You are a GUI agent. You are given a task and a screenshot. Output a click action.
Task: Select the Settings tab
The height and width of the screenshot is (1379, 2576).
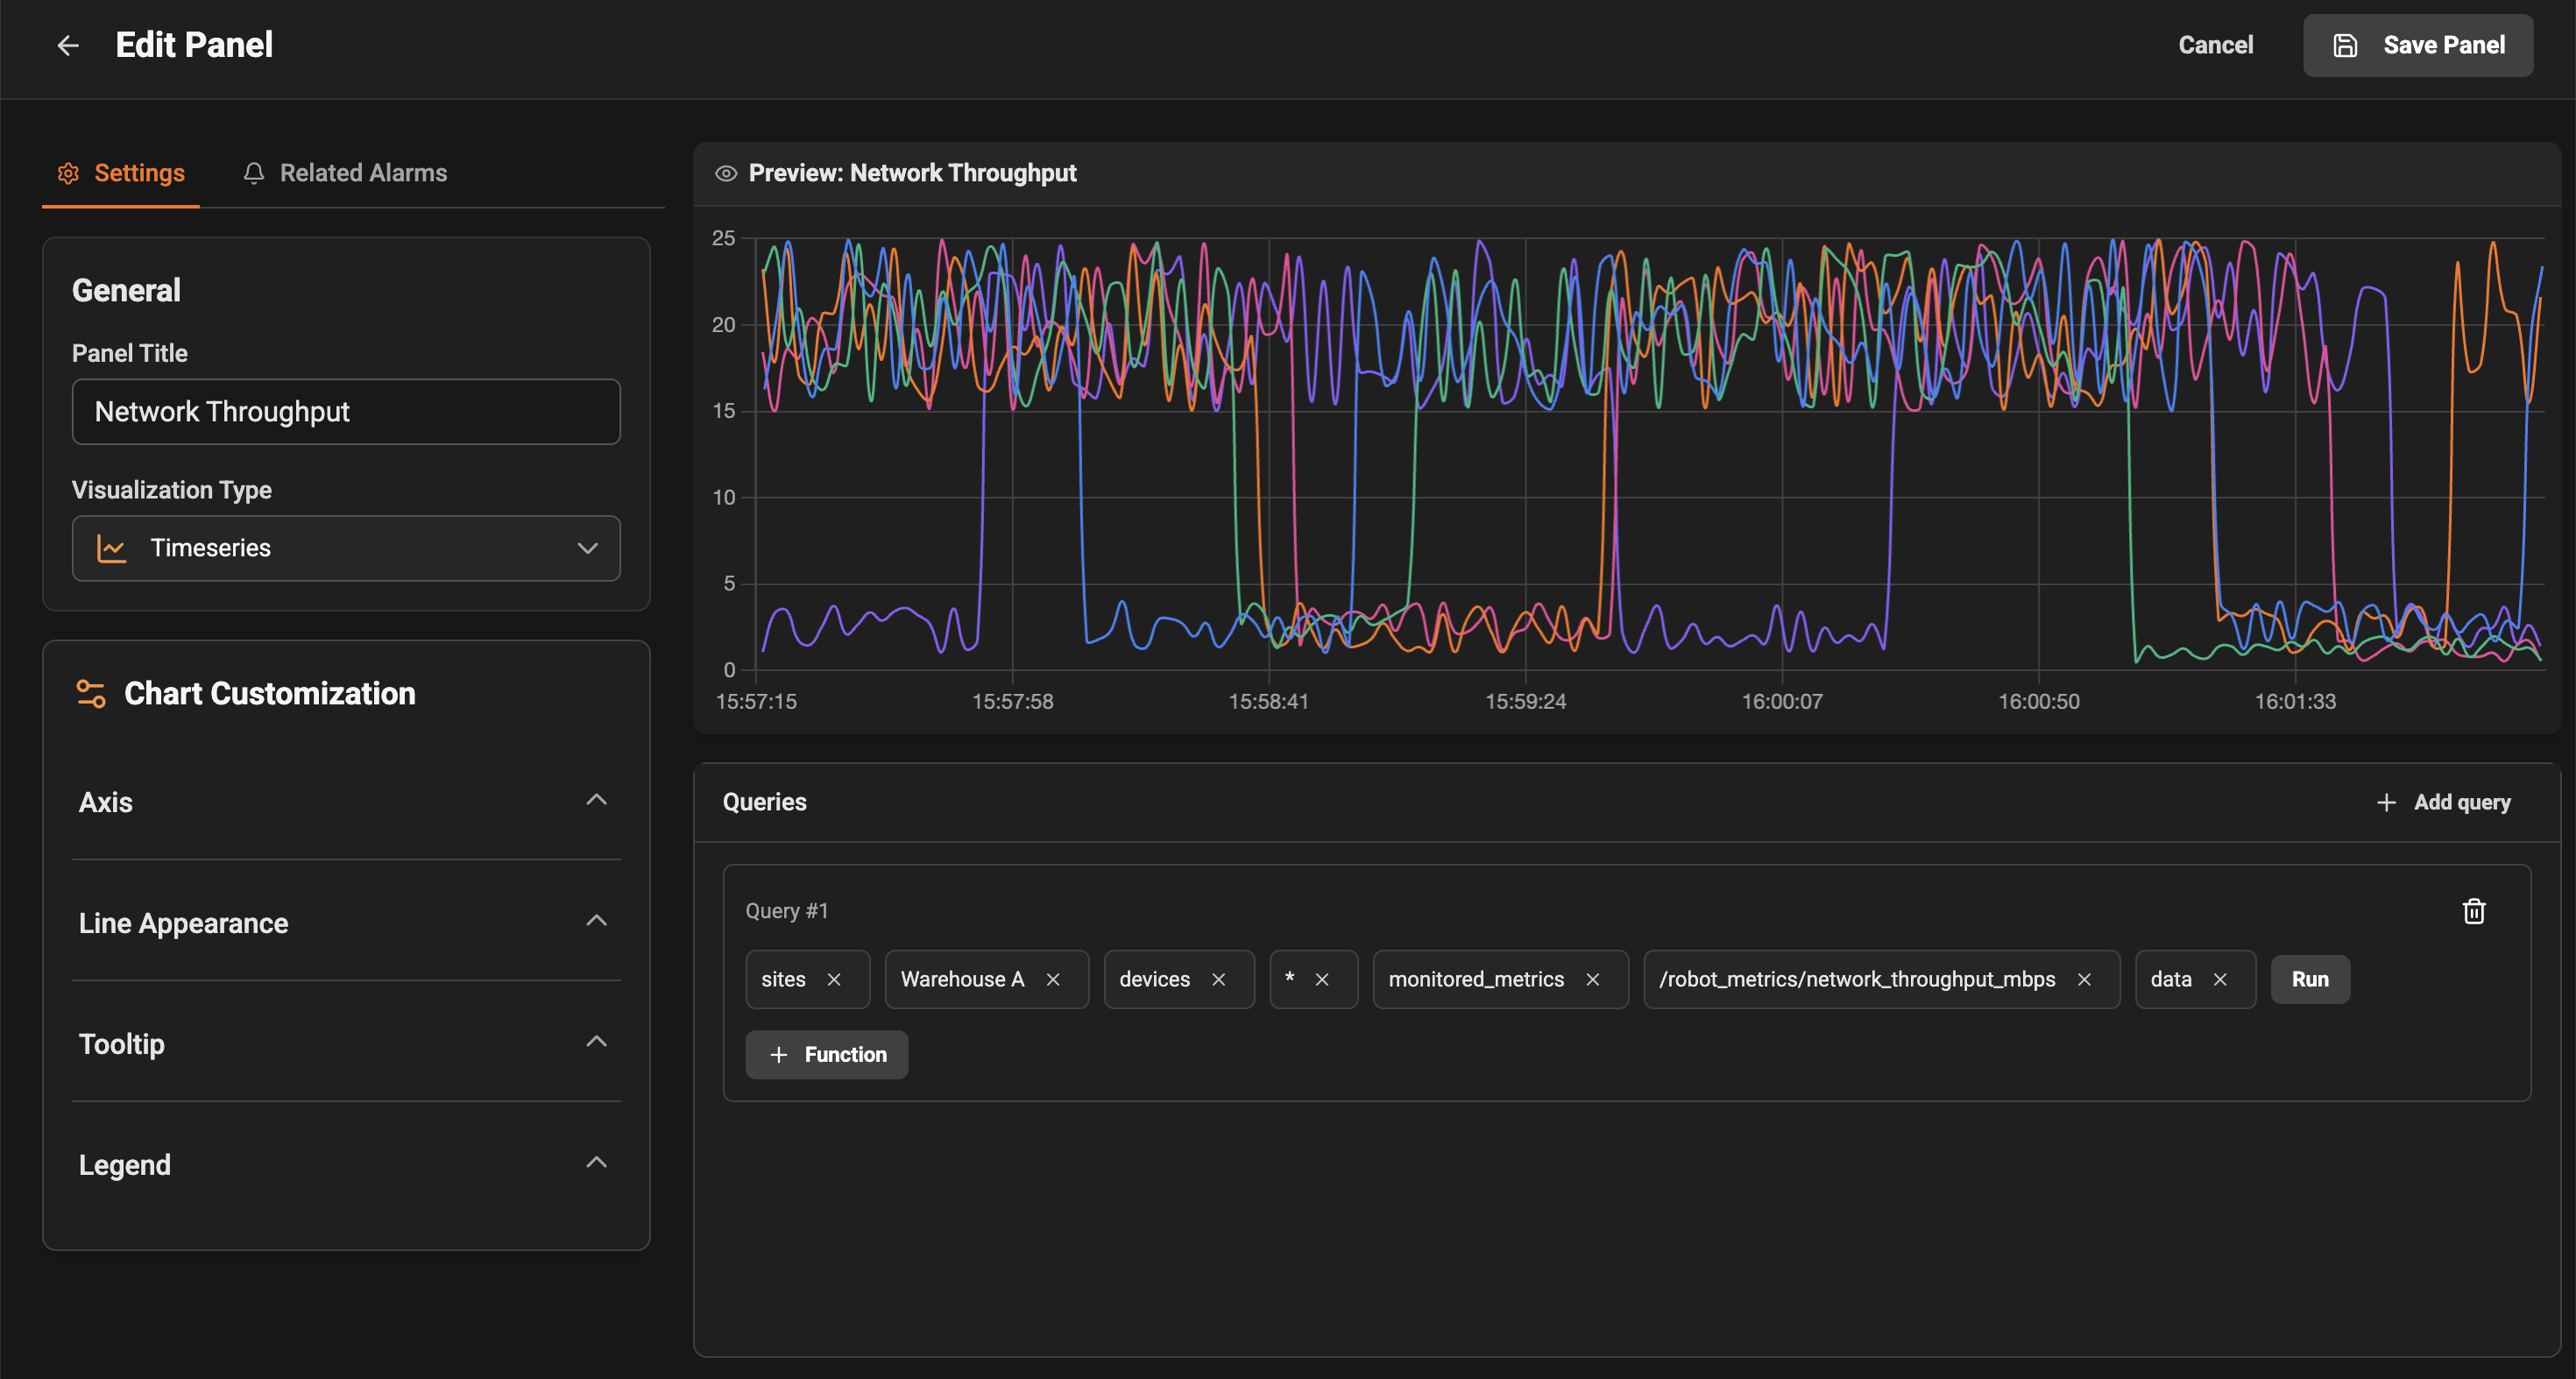coord(121,173)
